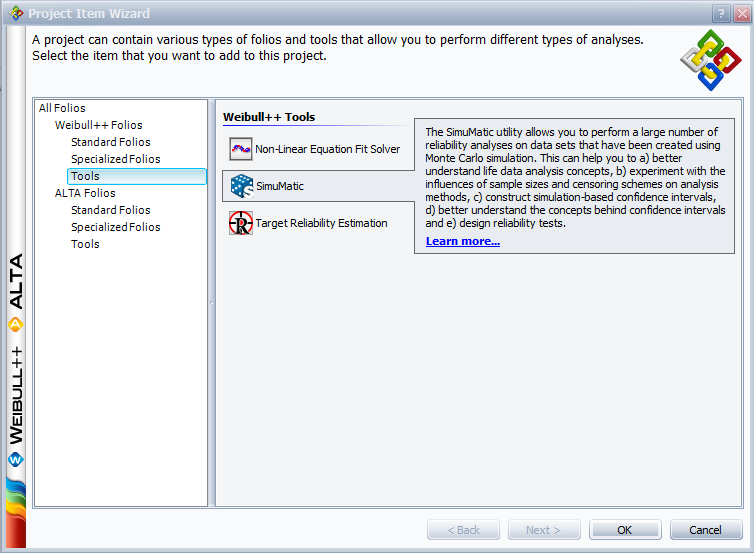Screen dimensions: 754x553
Task: Click the SimuMatic dice icon
Action: pyautogui.click(x=241, y=186)
